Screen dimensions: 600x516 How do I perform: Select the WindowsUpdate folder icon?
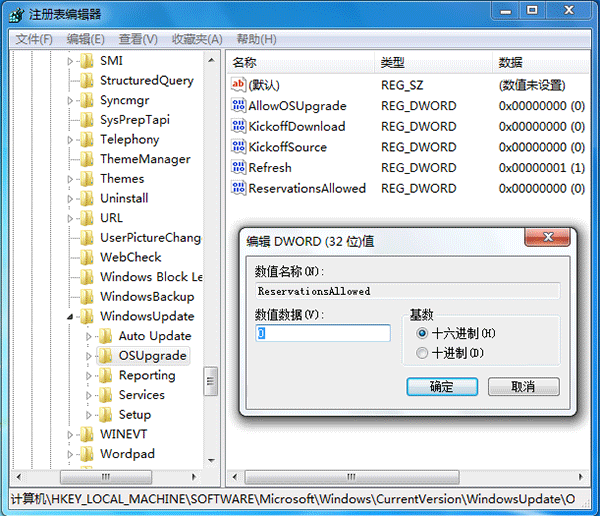(x=87, y=316)
